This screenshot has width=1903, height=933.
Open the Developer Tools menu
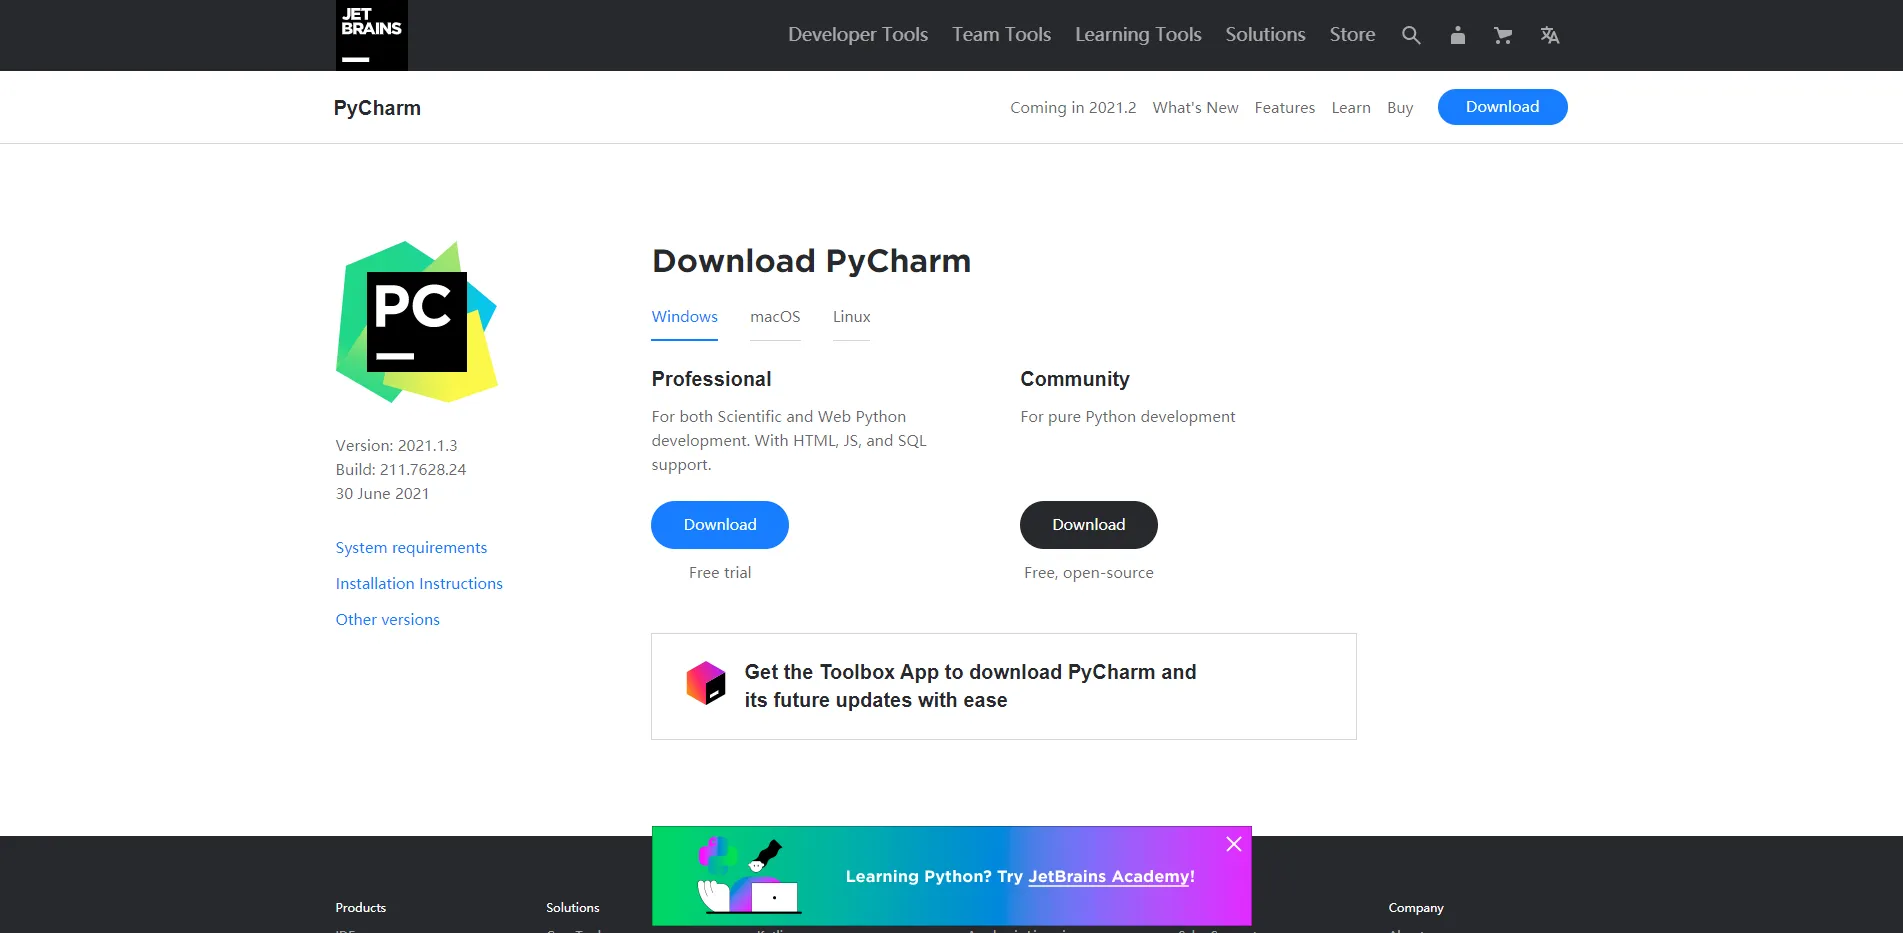(858, 35)
